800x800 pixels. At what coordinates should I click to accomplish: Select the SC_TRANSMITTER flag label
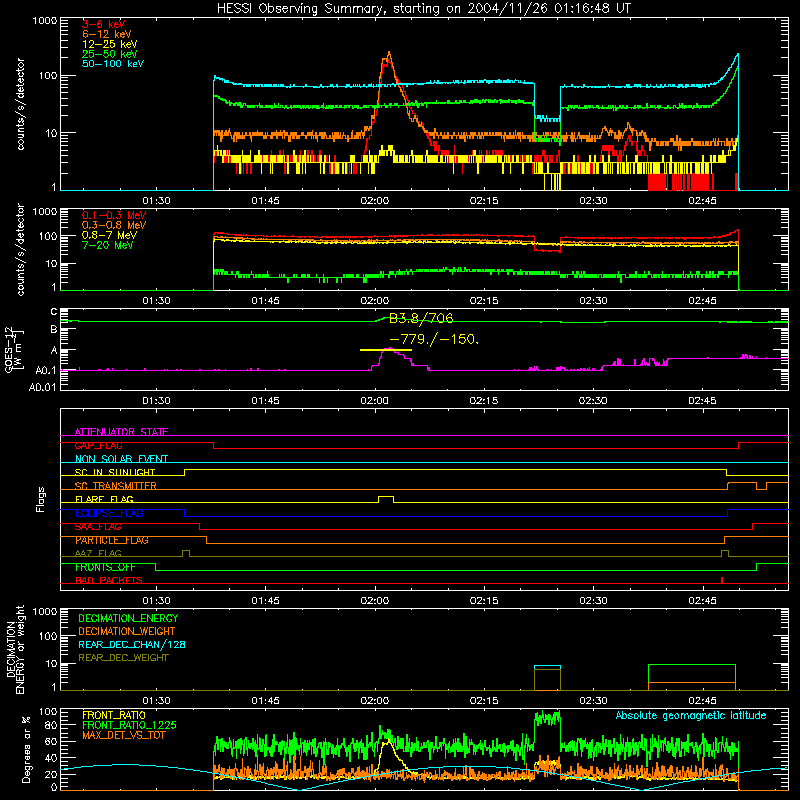click(x=115, y=486)
